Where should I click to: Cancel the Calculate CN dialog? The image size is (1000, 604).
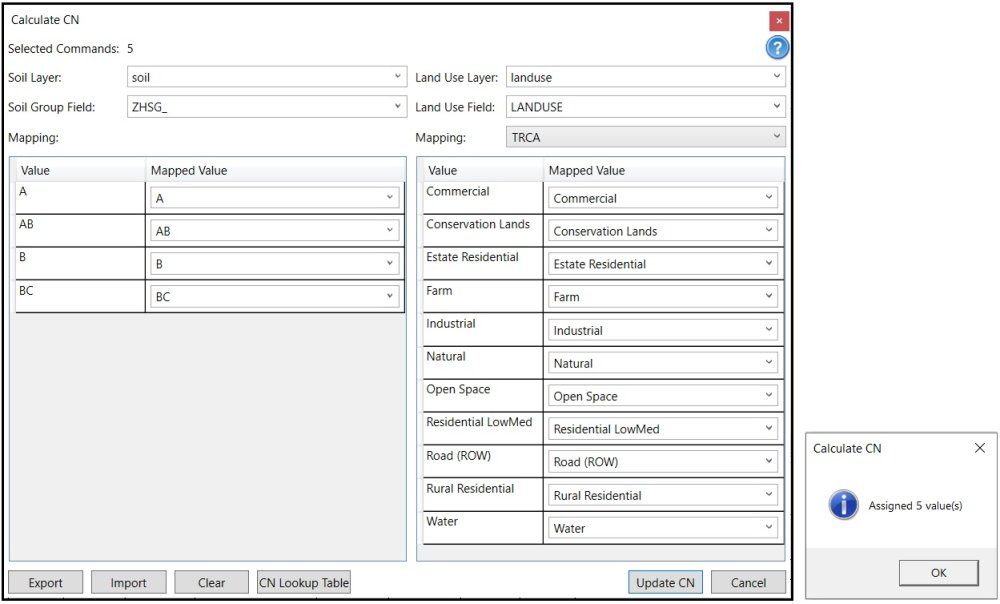click(749, 582)
